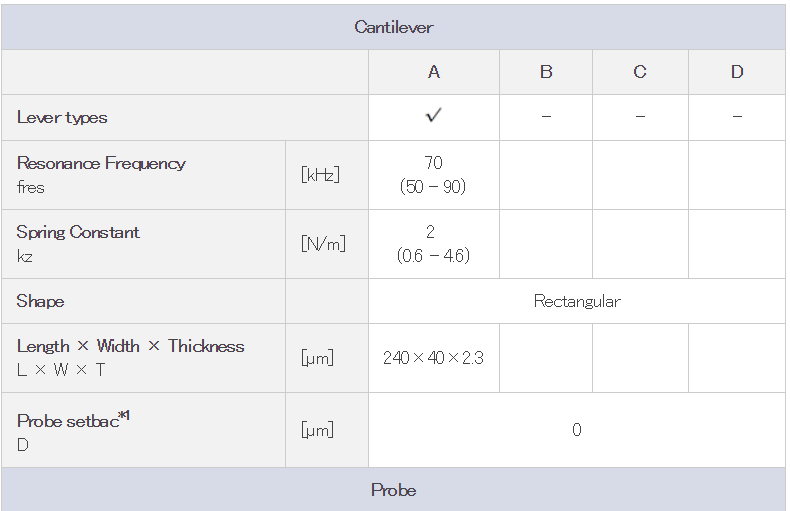Select column header D
The image size is (790, 511).
point(737,72)
